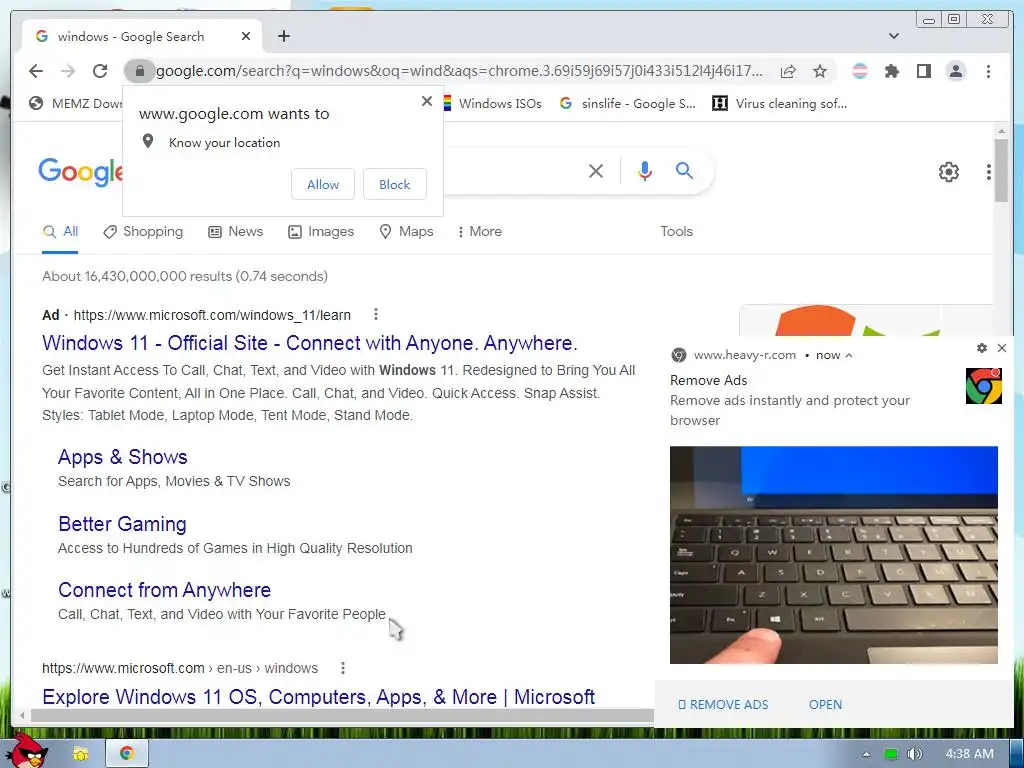Open Explore Windows 11 OS result

click(319, 697)
